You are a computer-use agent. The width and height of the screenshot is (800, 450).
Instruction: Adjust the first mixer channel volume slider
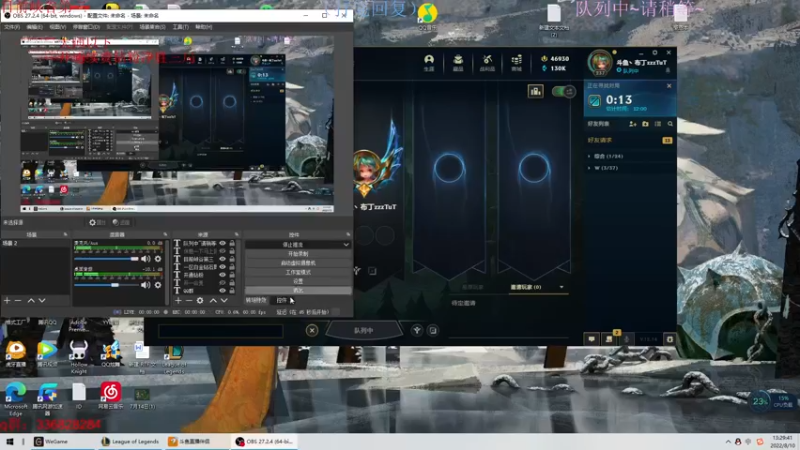106,259
